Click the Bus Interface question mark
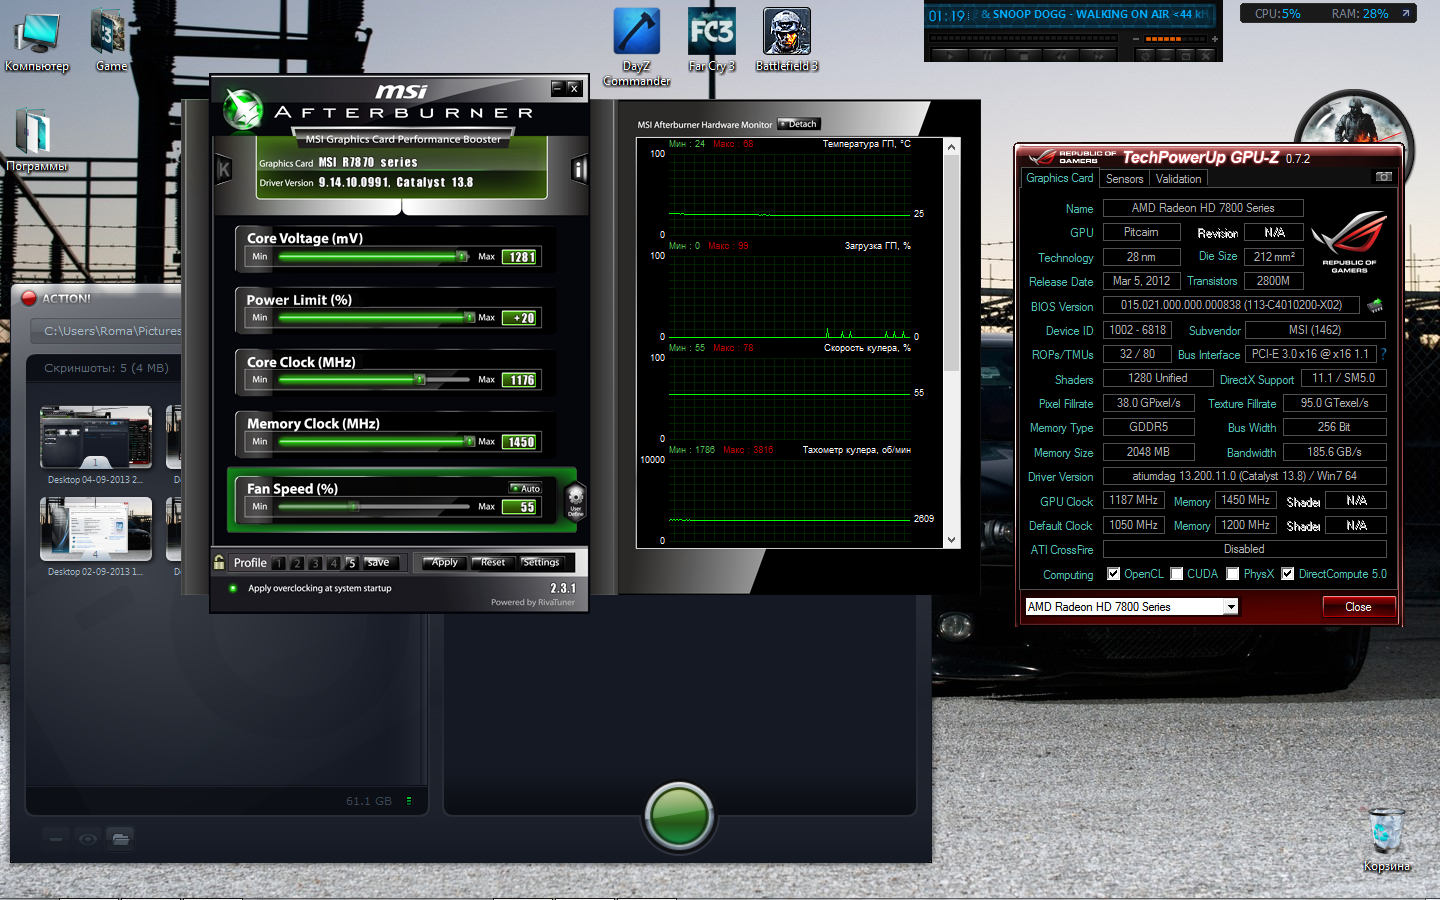 1383,354
